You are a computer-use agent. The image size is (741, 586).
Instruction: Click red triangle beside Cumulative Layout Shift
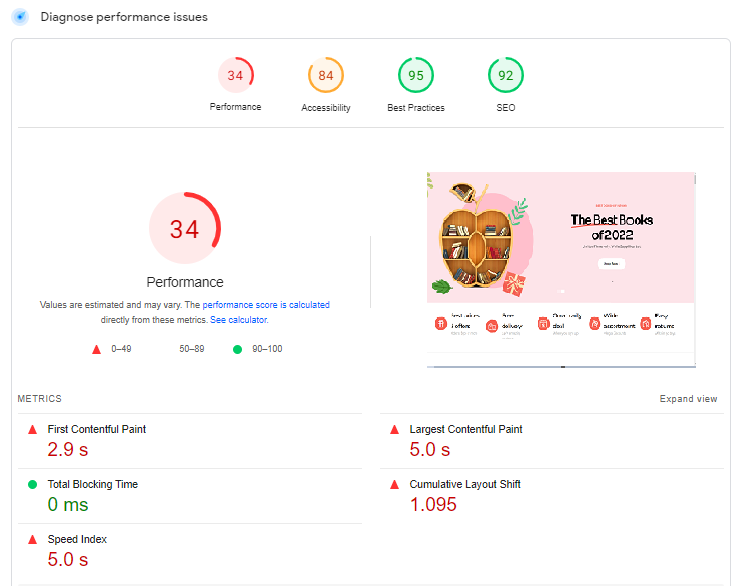394,485
